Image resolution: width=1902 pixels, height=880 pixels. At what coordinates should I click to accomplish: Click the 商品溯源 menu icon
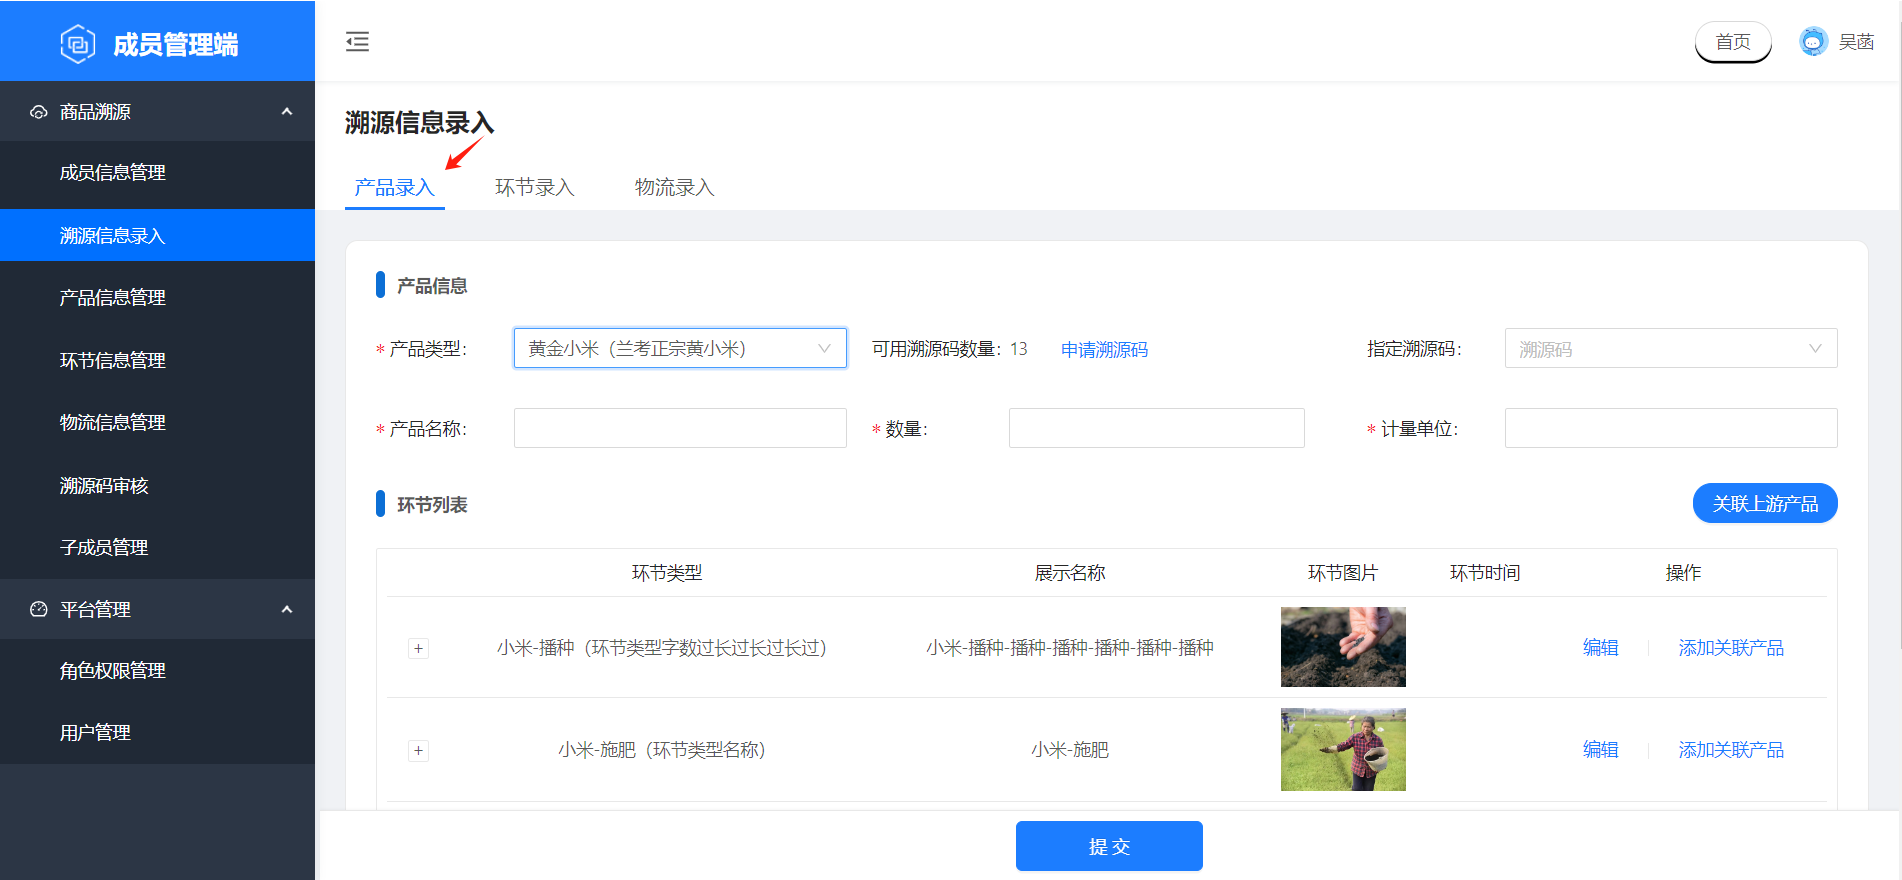[39, 112]
